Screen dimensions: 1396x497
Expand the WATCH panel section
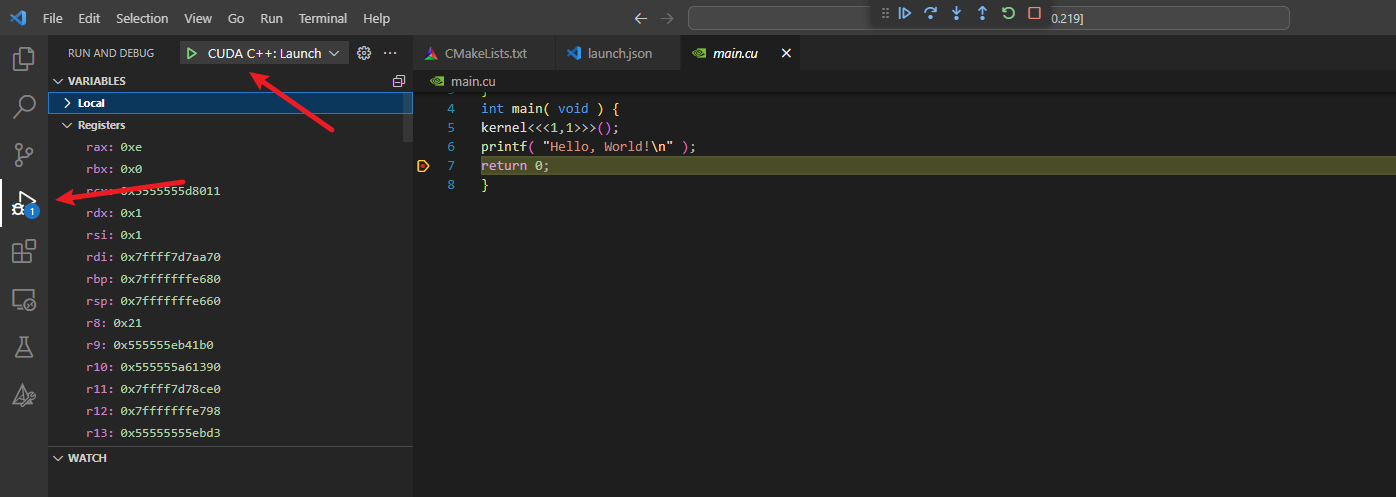[87, 458]
